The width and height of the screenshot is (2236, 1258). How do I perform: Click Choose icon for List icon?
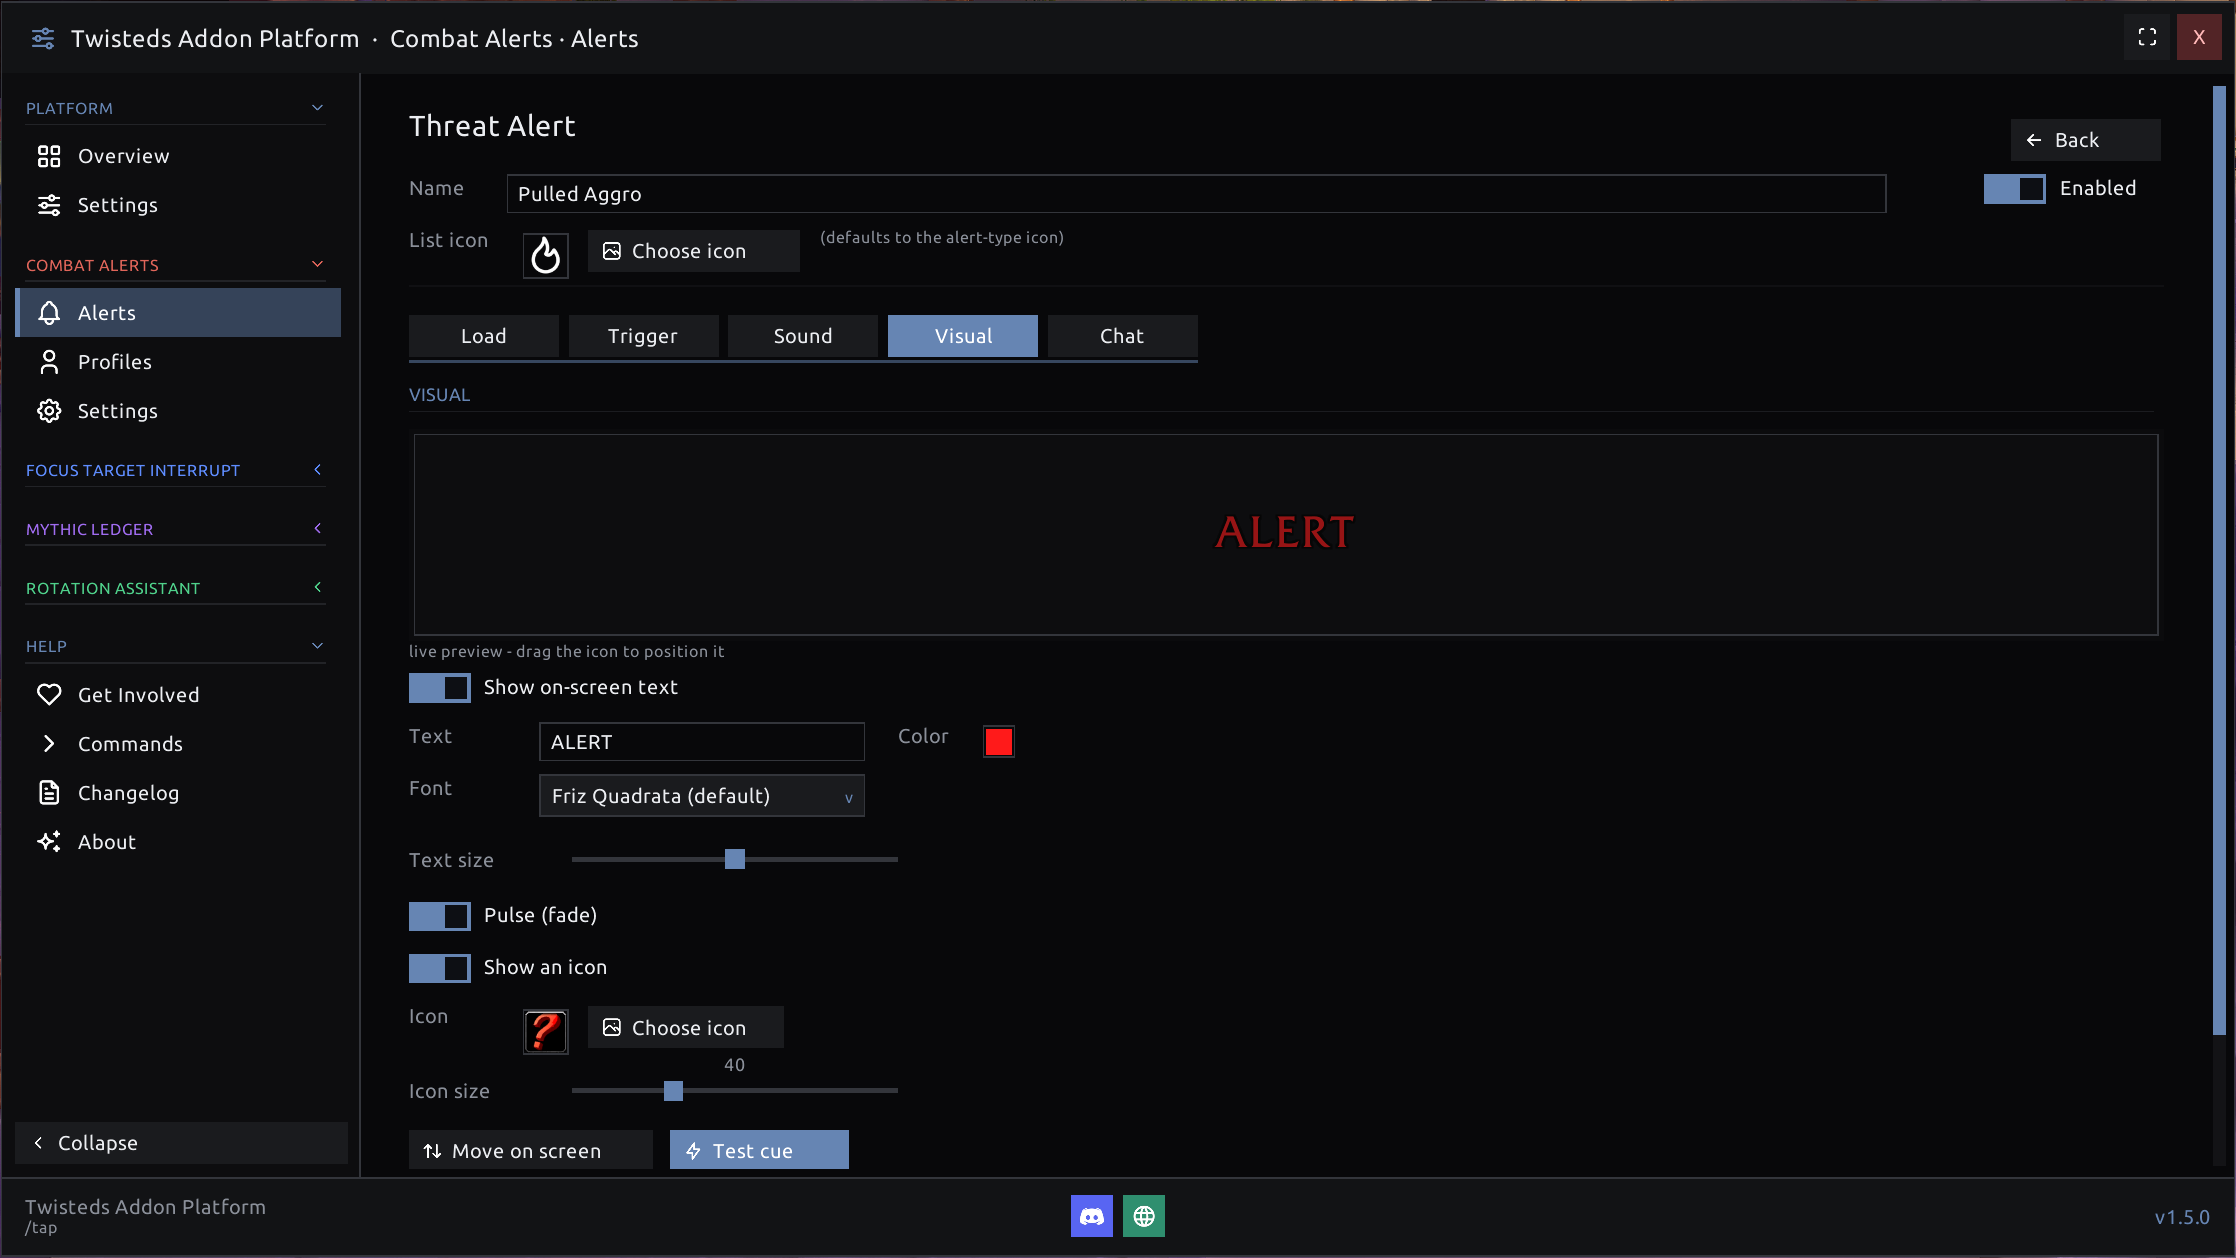[693, 251]
